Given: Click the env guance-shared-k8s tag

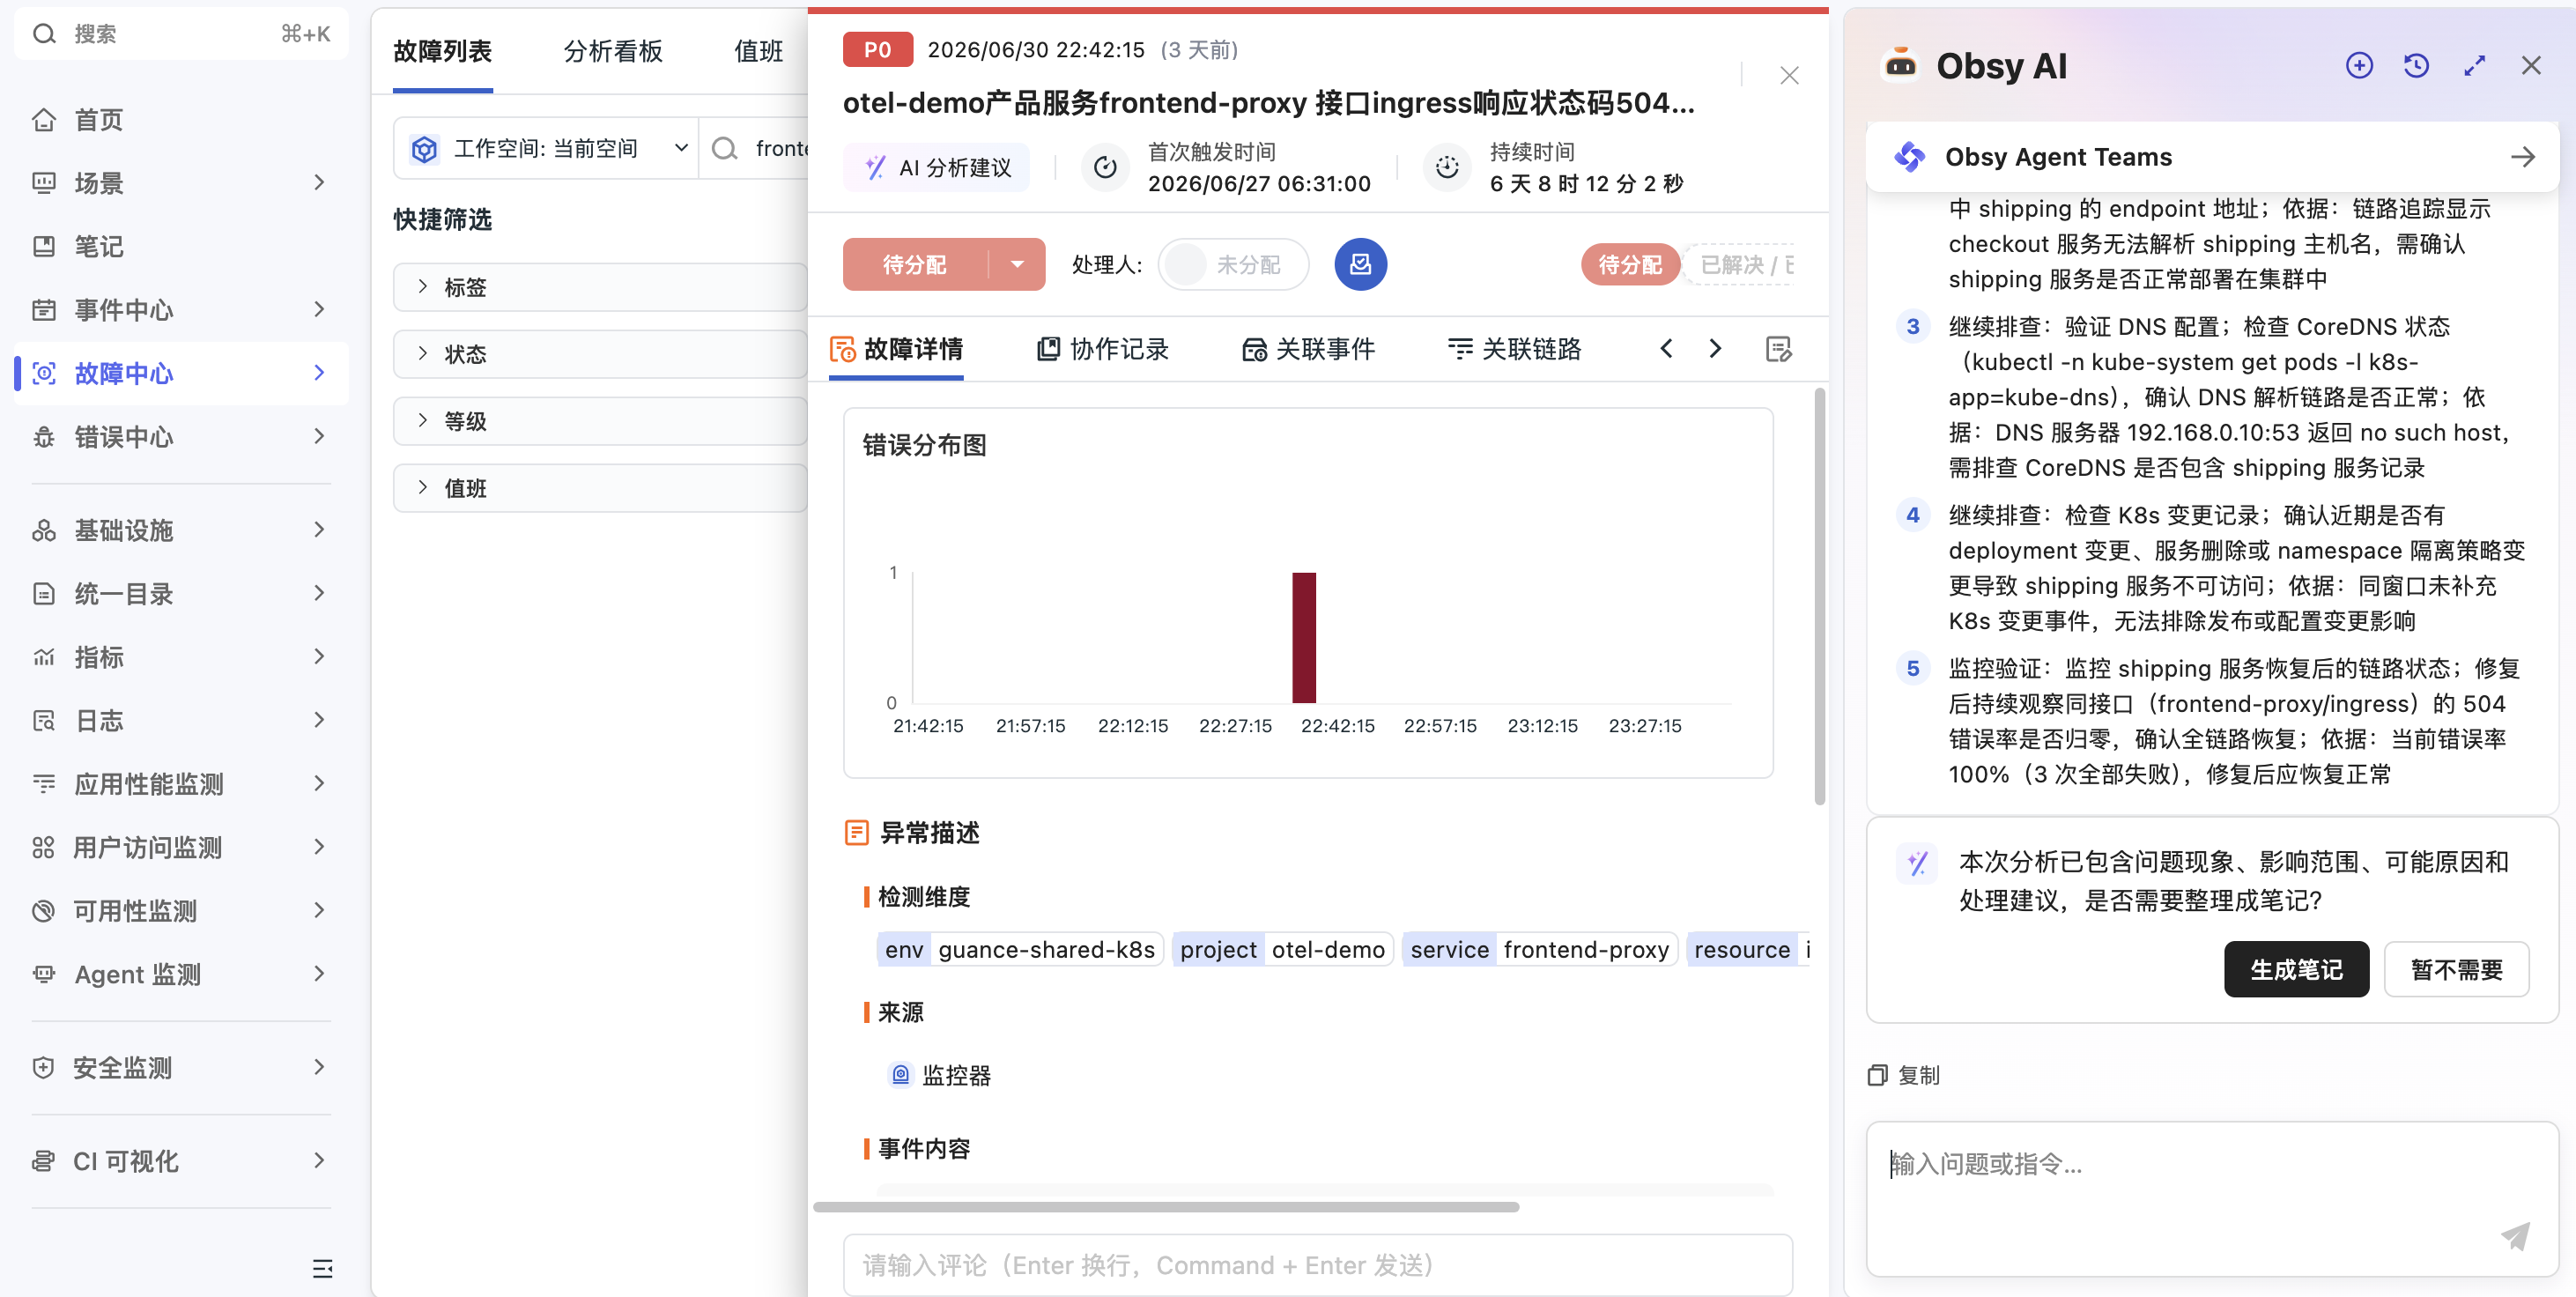Looking at the screenshot, I should 1019,949.
